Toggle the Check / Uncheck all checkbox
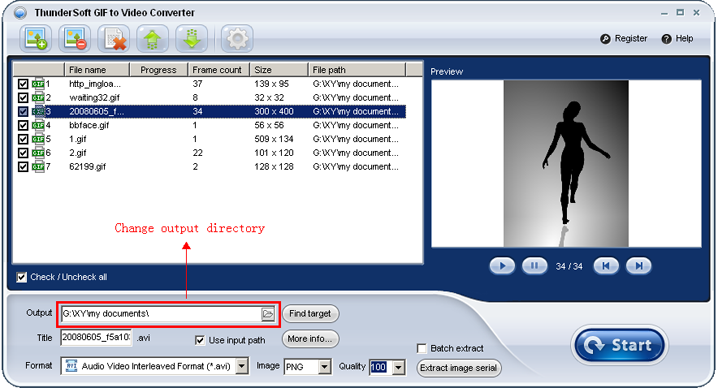 (21, 277)
